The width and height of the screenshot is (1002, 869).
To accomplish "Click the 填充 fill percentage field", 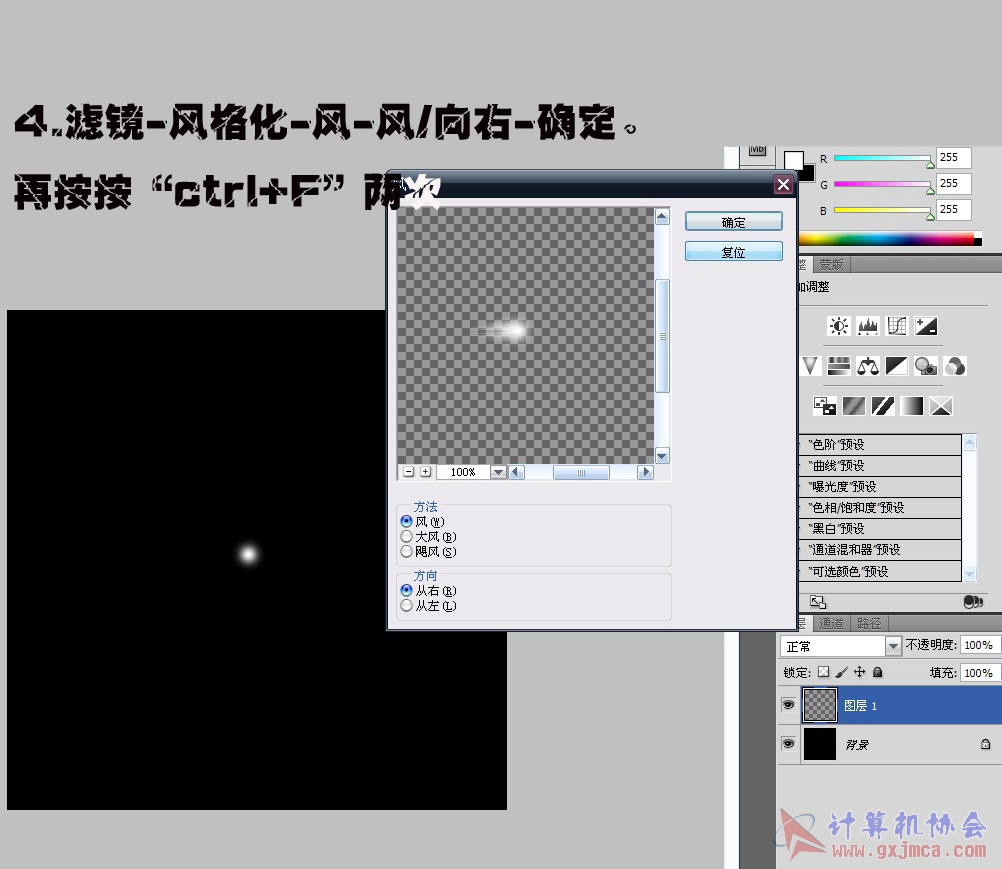I will pyautogui.click(x=980, y=672).
